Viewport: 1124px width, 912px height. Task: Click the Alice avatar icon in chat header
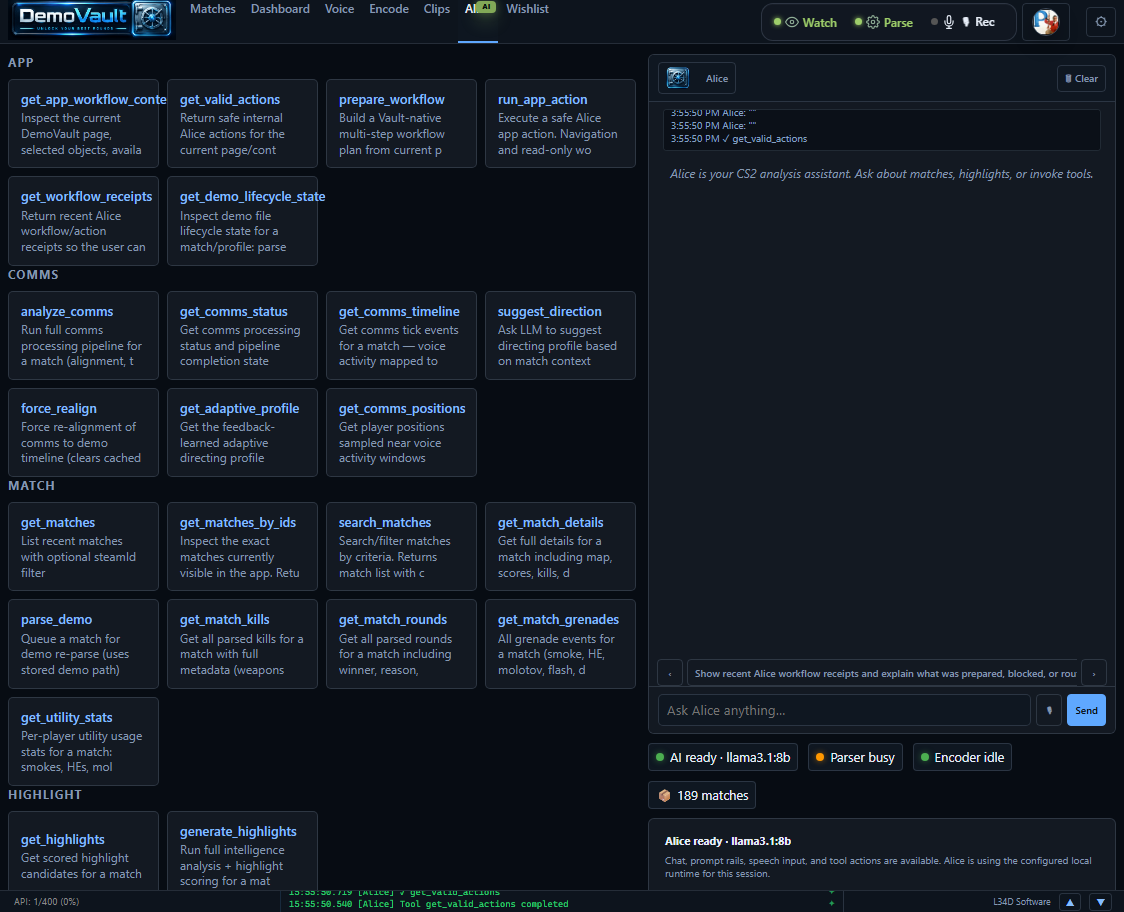point(677,78)
